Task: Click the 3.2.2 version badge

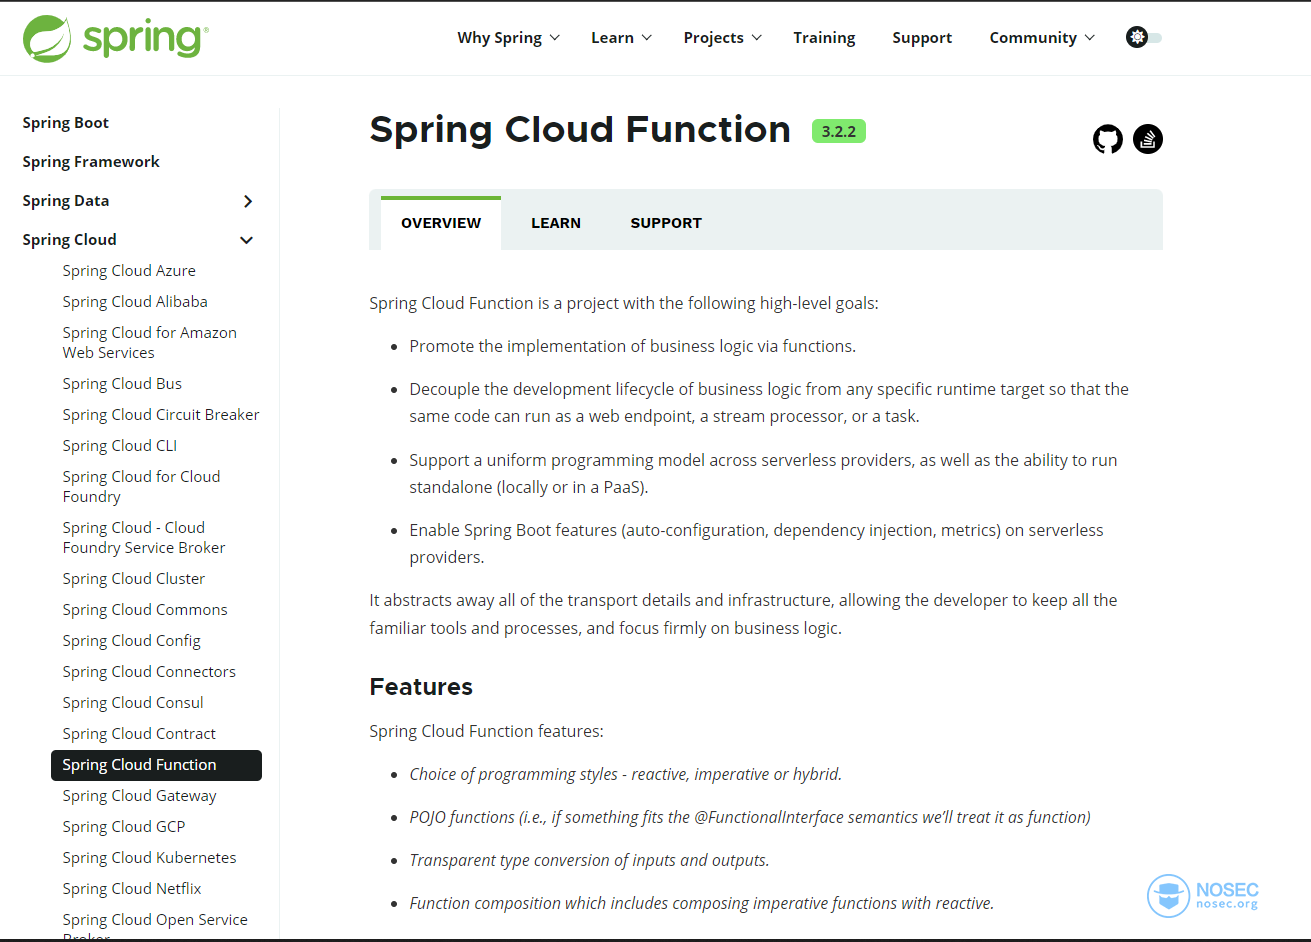Action: point(839,131)
